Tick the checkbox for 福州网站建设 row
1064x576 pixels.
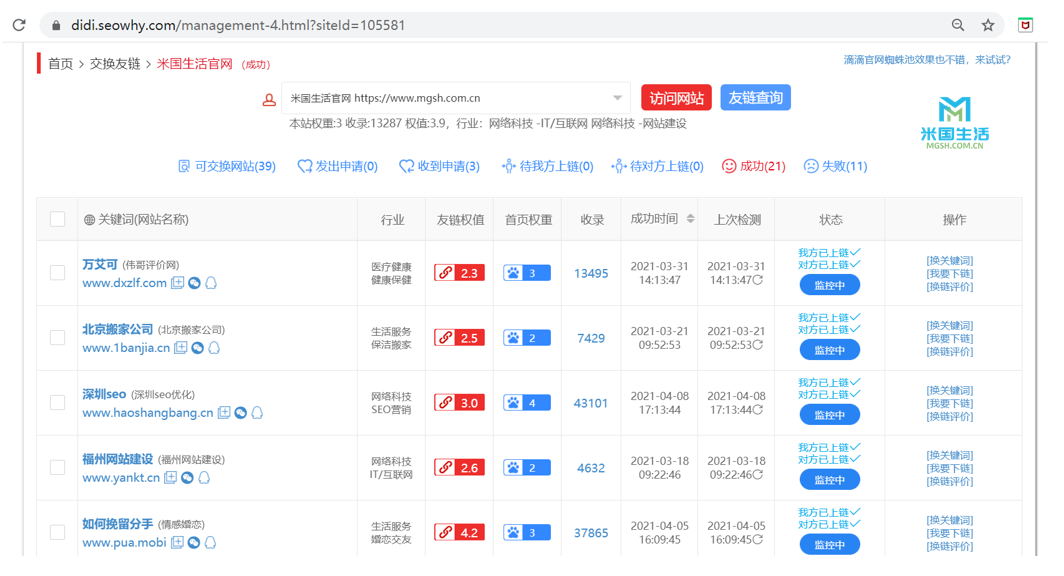click(x=58, y=467)
